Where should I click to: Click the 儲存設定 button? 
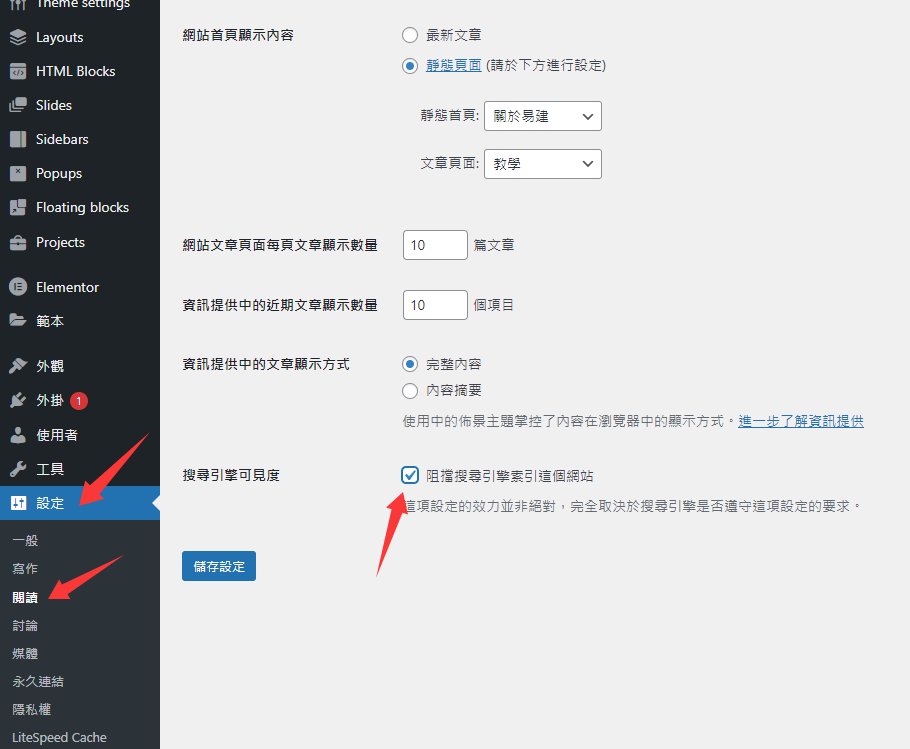coord(219,566)
